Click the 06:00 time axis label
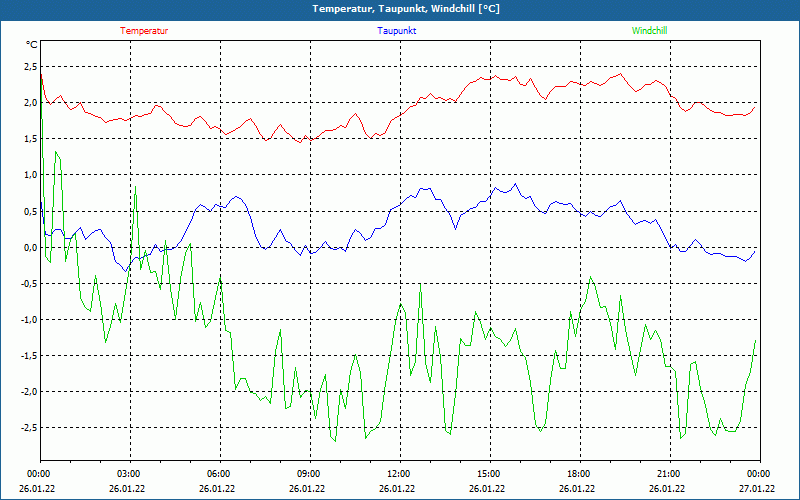Screen dimensions: 800x500 tap(219, 474)
